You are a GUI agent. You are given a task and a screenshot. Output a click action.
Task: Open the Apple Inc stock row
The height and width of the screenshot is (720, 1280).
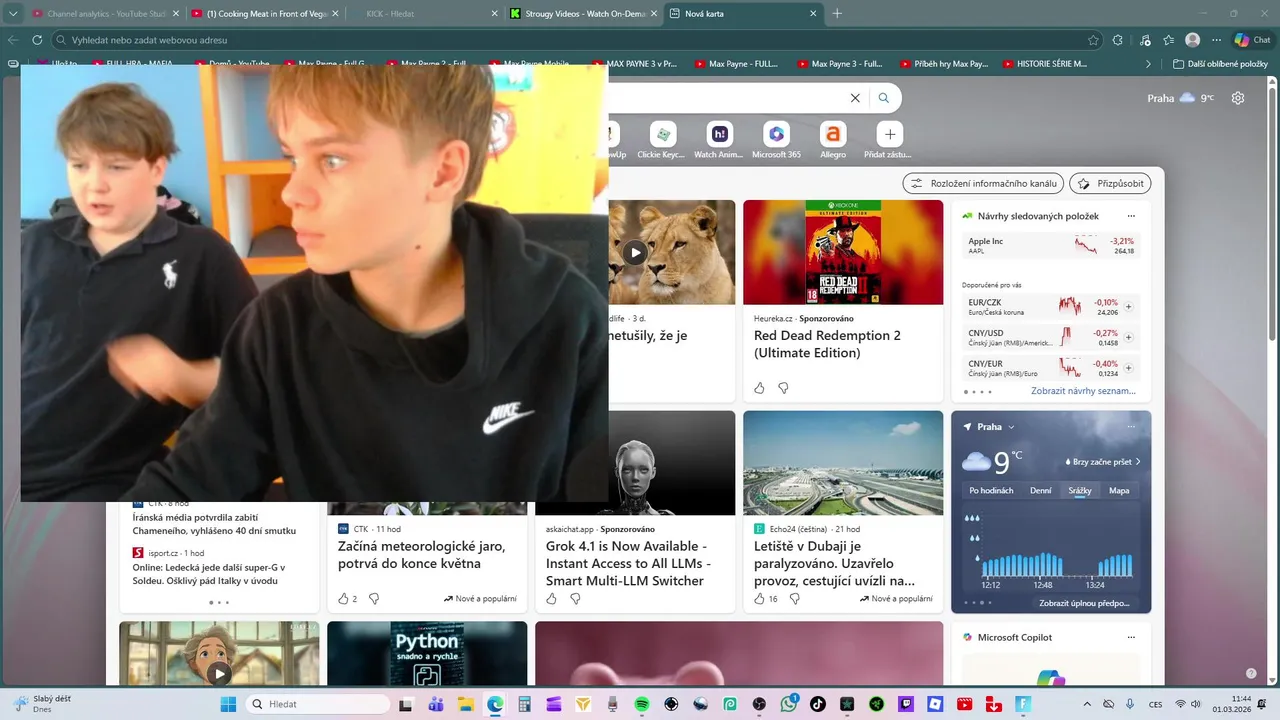click(1051, 245)
